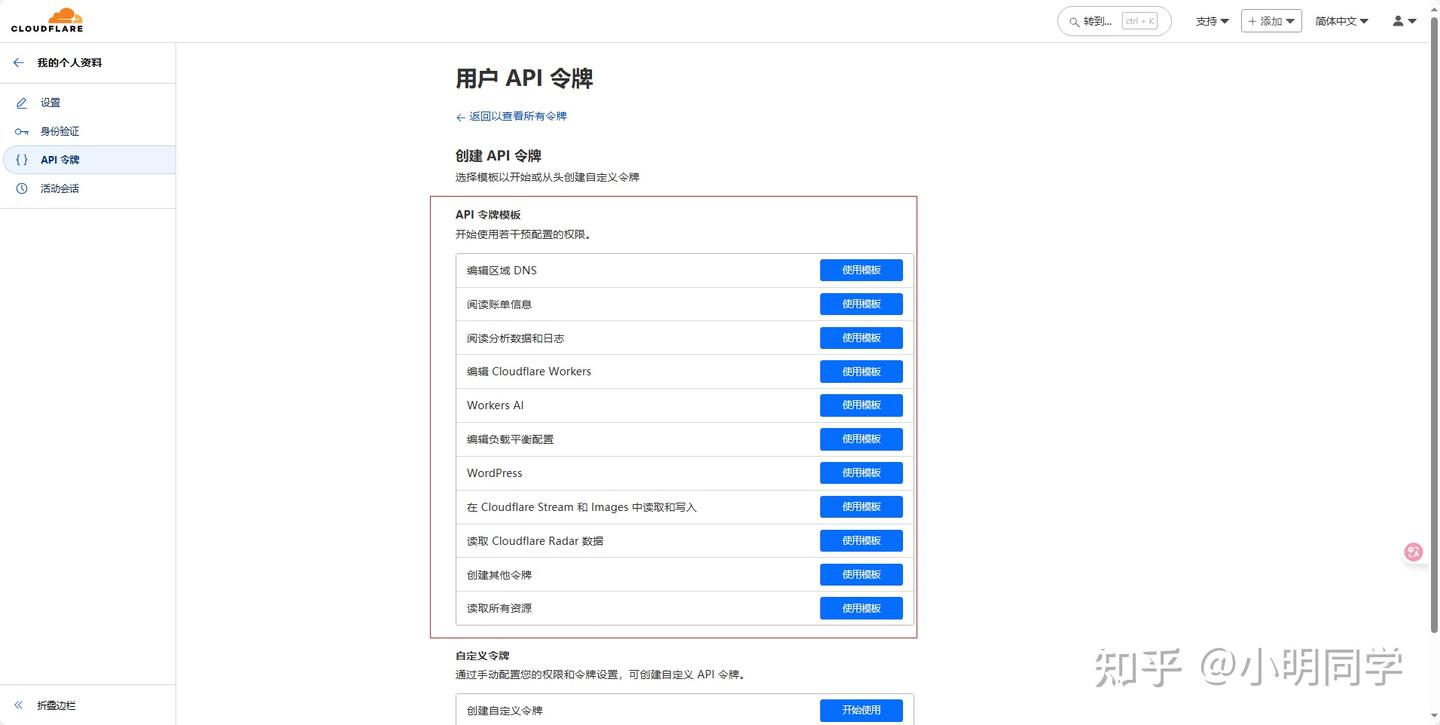The height and width of the screenshot is (725, 1440).
Task: Click the Workers AI row text
Action: pyautogui.click(x=495, y=406)
